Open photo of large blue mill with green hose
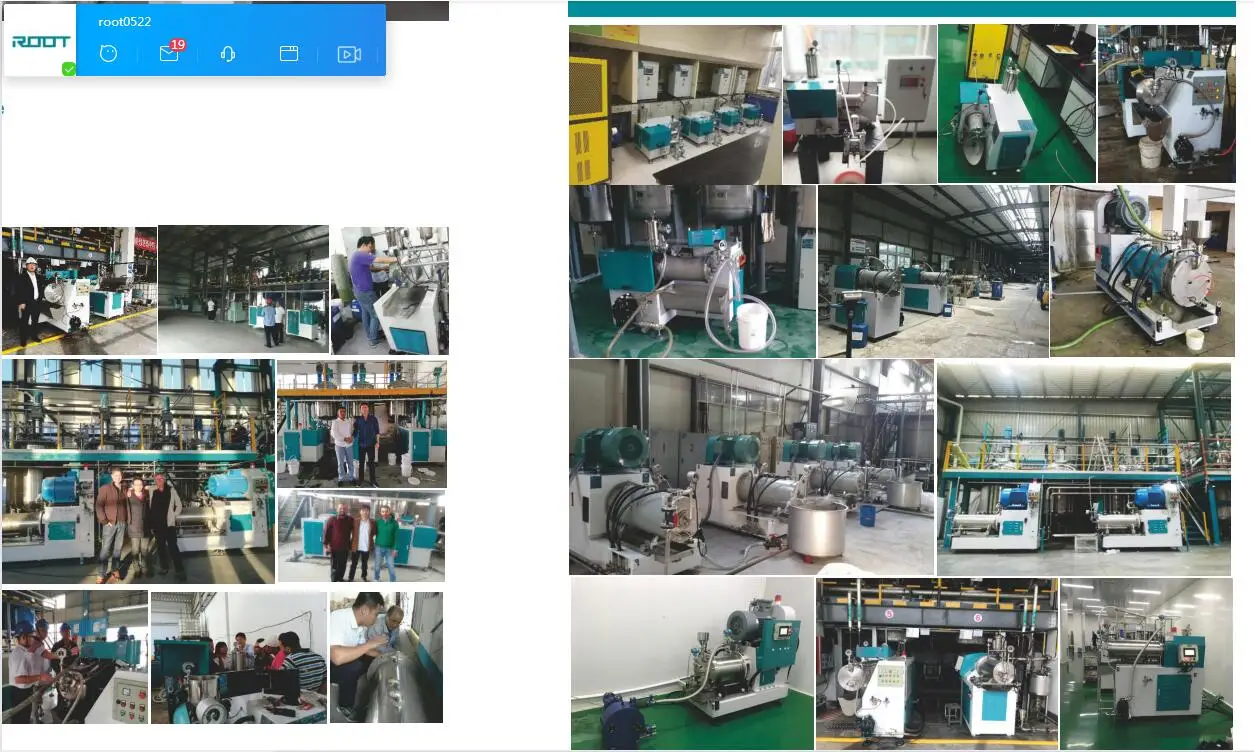Viewport: 1254px width, 752px height. click(1142, 271)
